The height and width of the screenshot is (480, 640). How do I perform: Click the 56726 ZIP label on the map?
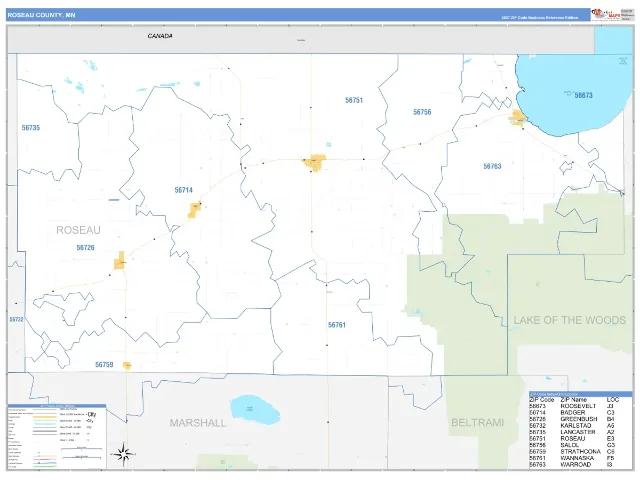[86, 247]
